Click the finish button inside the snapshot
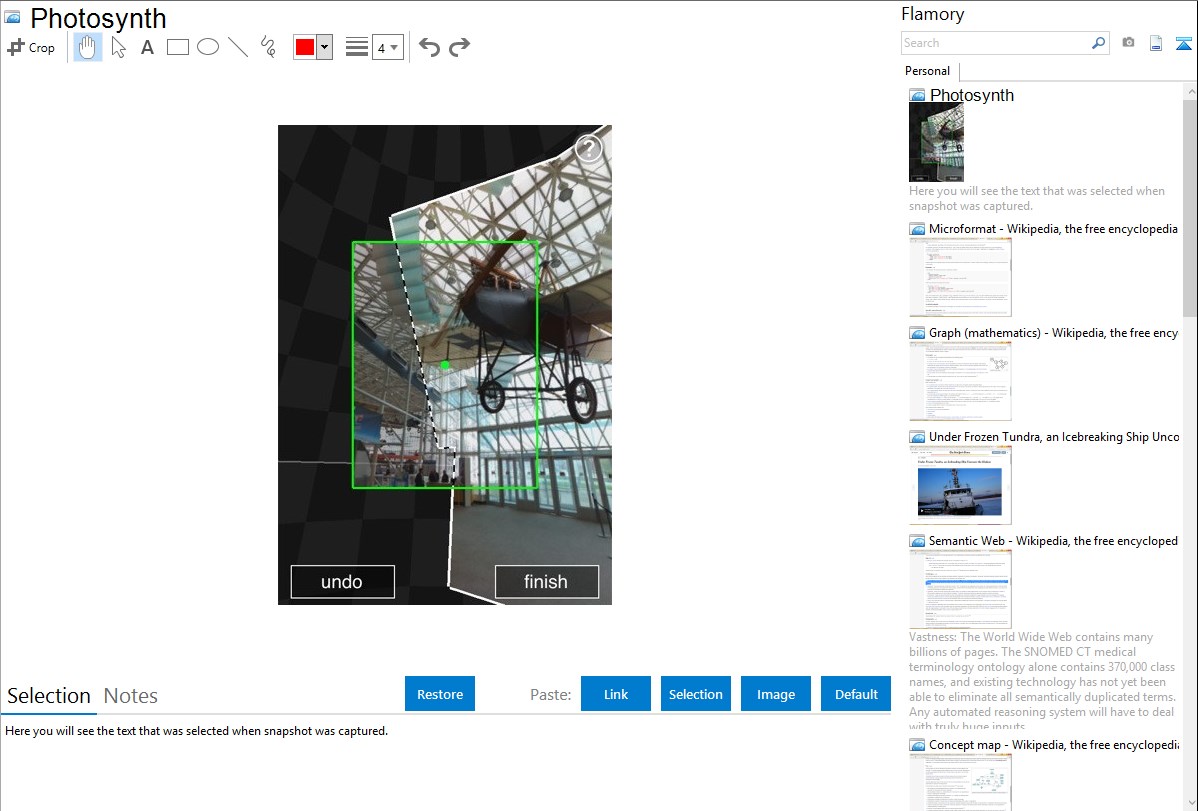Image resolution: width=1198 pixels, height=811 pixels. pos(546,582)
